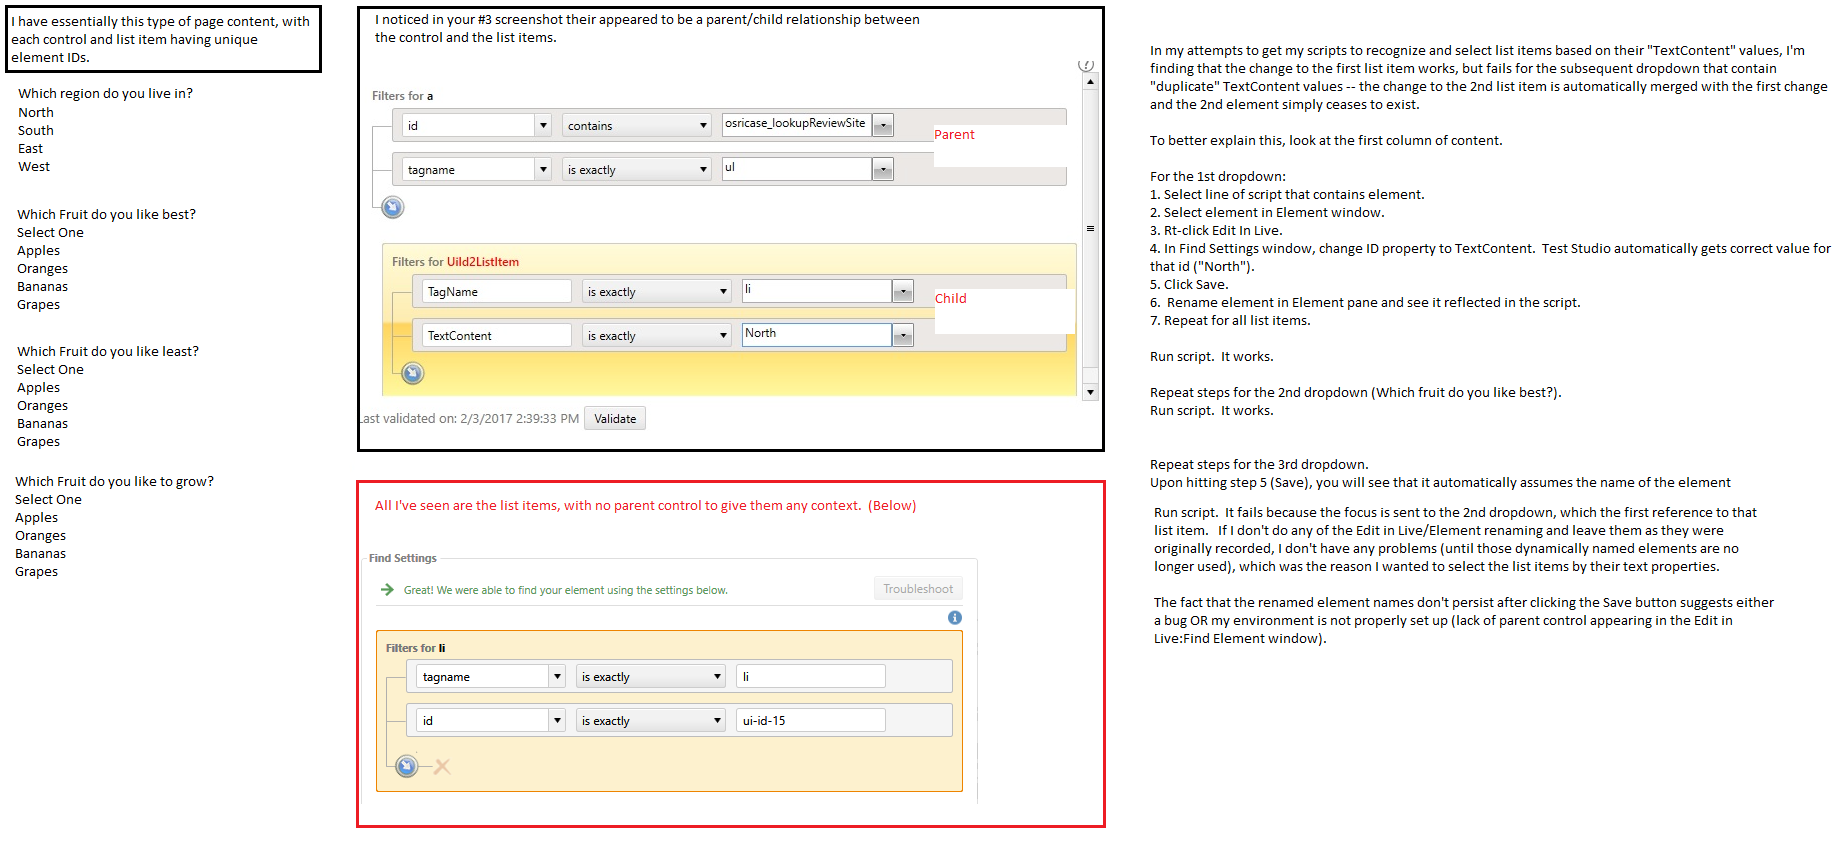
Task: Click the "Filters for Uild2ListItem" heading
Action: [x=455, y=262]
